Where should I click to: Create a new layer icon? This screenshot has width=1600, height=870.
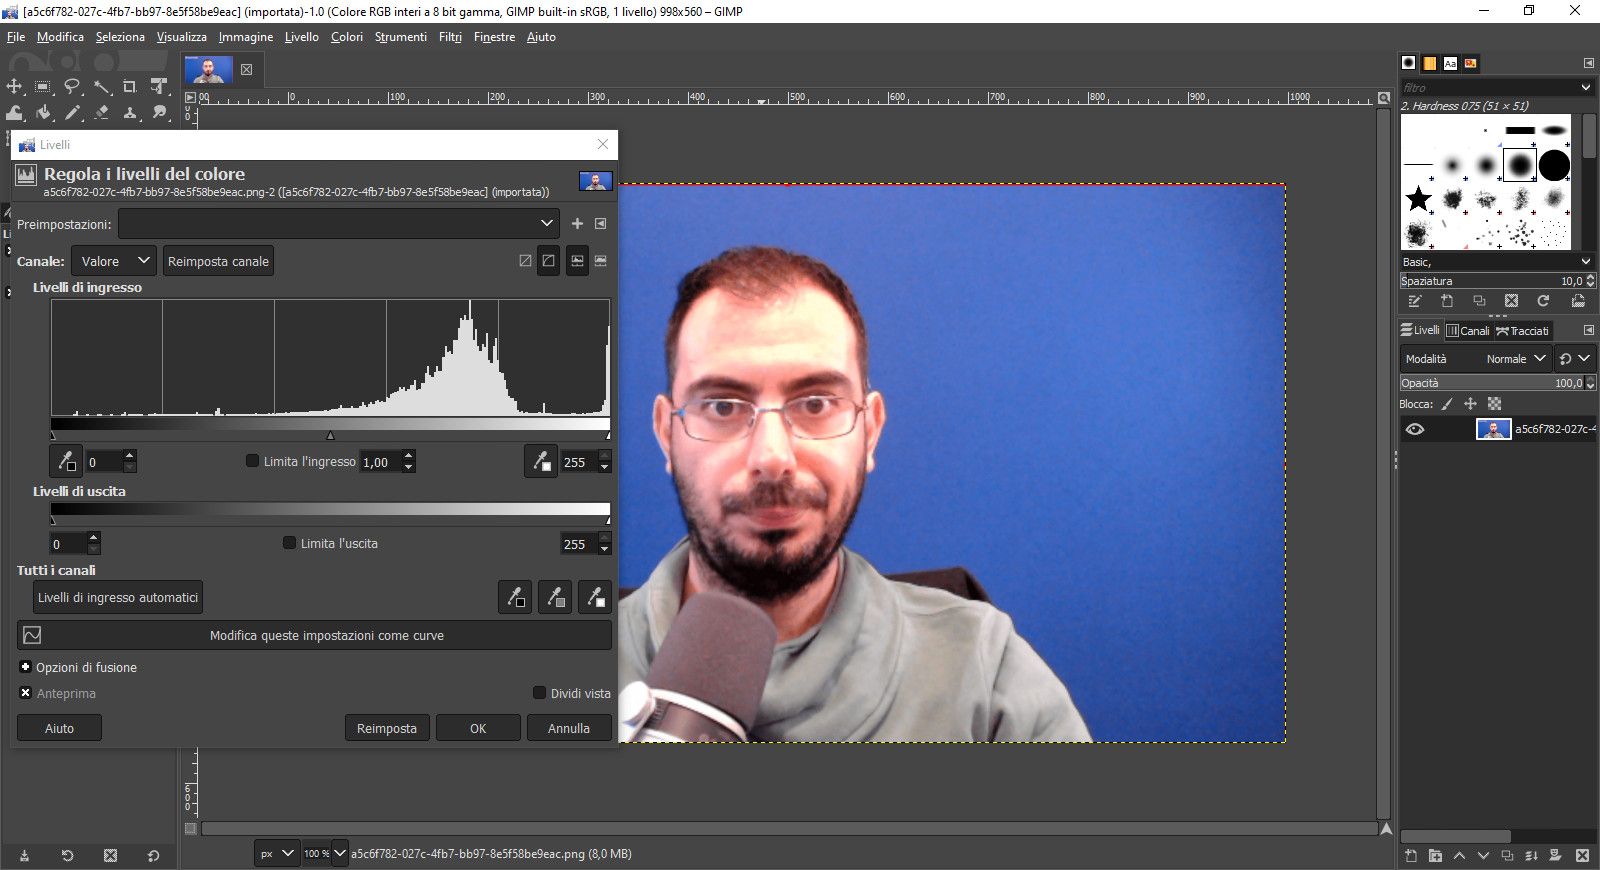point(1411,856)
